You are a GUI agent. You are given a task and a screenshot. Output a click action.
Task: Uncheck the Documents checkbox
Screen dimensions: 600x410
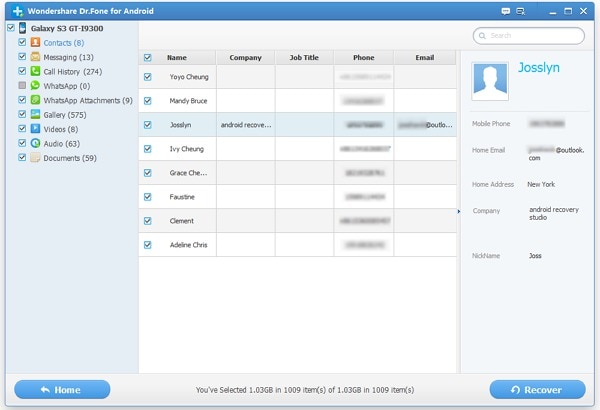22,157
